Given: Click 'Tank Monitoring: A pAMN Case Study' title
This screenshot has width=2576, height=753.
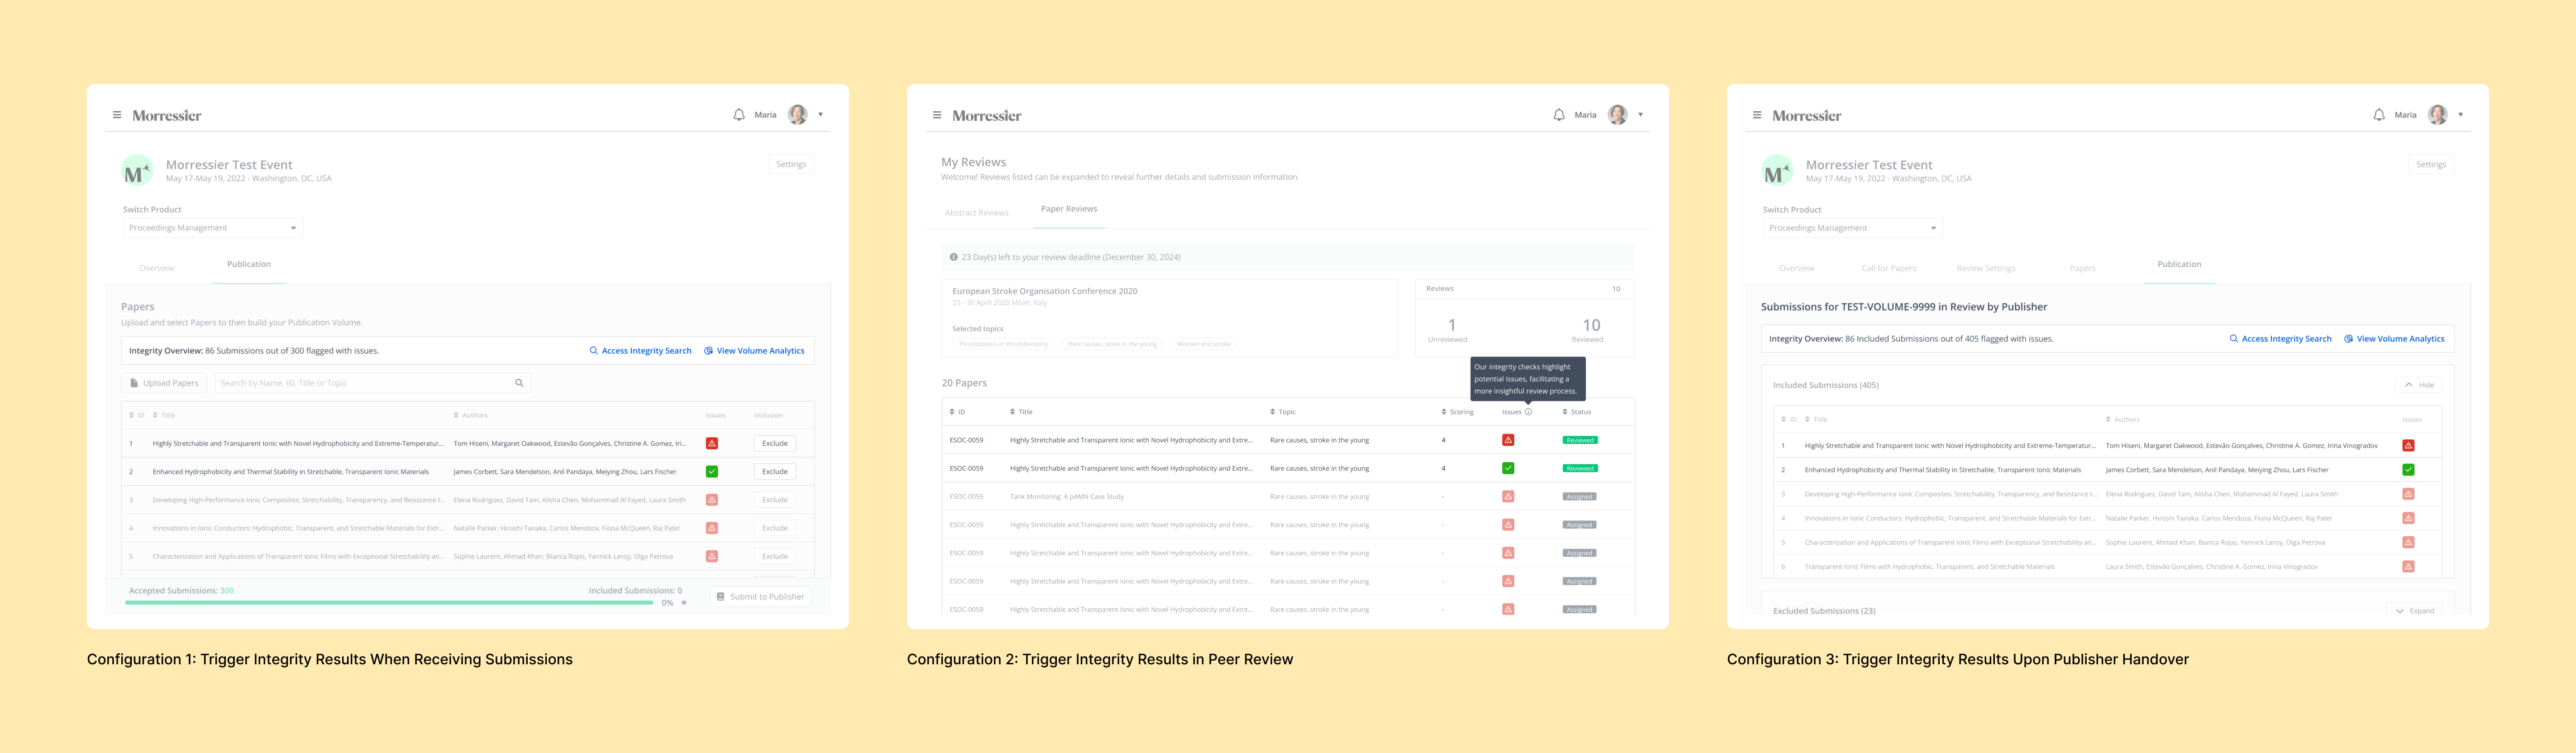Looking at the screenshot, I should coord(1067,497).
